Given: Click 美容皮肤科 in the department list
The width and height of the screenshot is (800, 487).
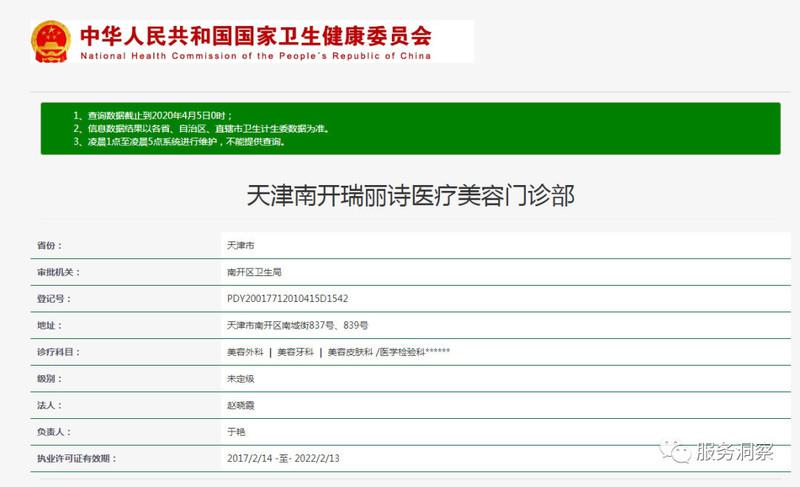Looking at the screenshot, I should point(349,353).
